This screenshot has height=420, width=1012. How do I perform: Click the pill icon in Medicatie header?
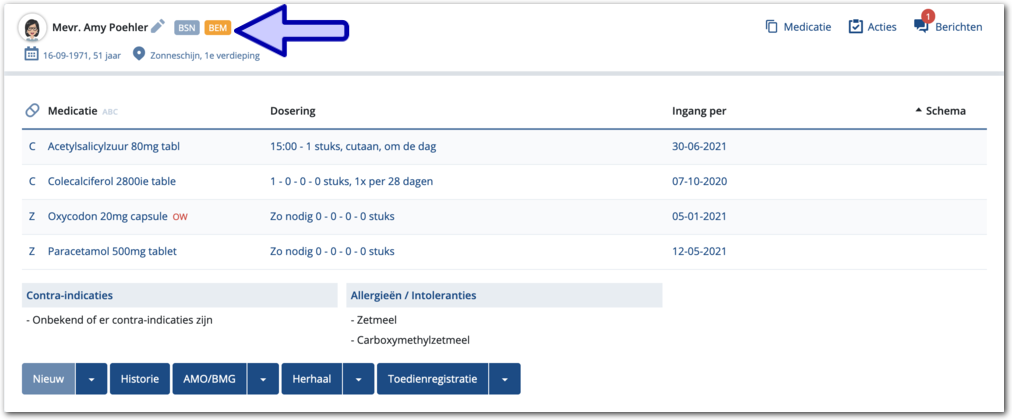point(32,110)
